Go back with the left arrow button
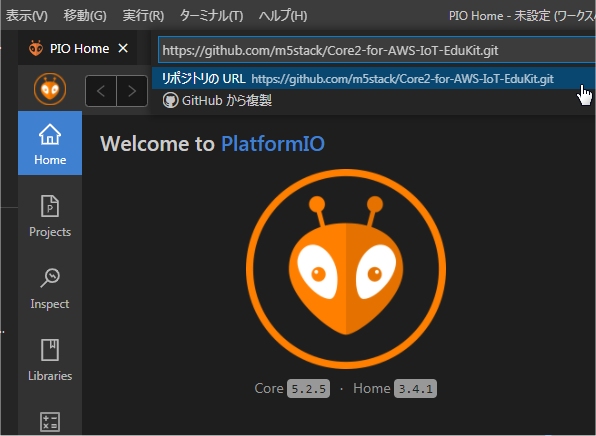 [101, 91]
